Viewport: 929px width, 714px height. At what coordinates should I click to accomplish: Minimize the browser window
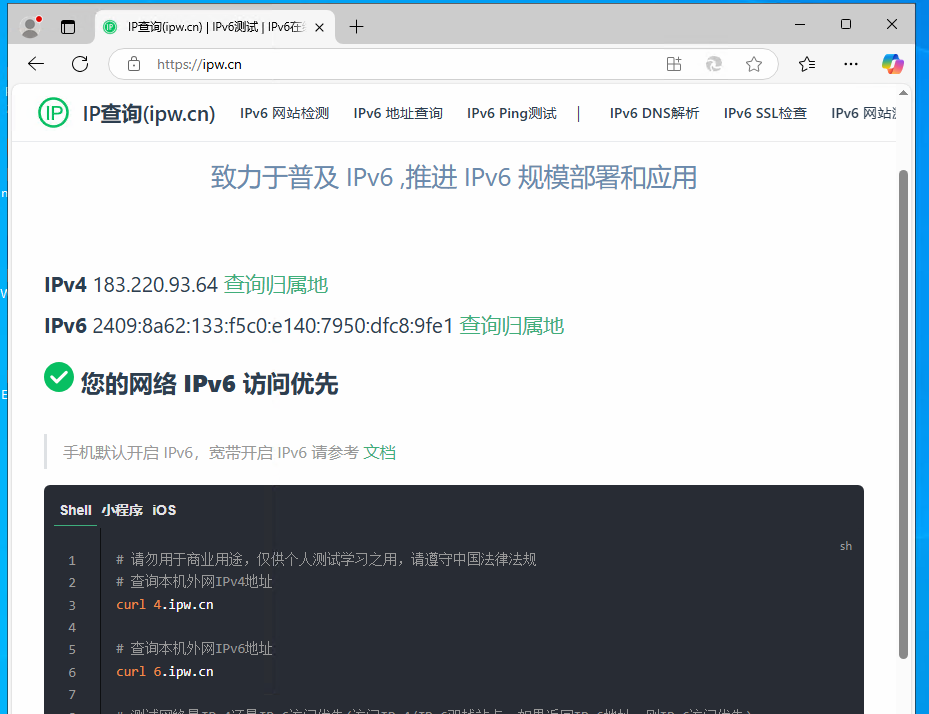pos(800,24)
